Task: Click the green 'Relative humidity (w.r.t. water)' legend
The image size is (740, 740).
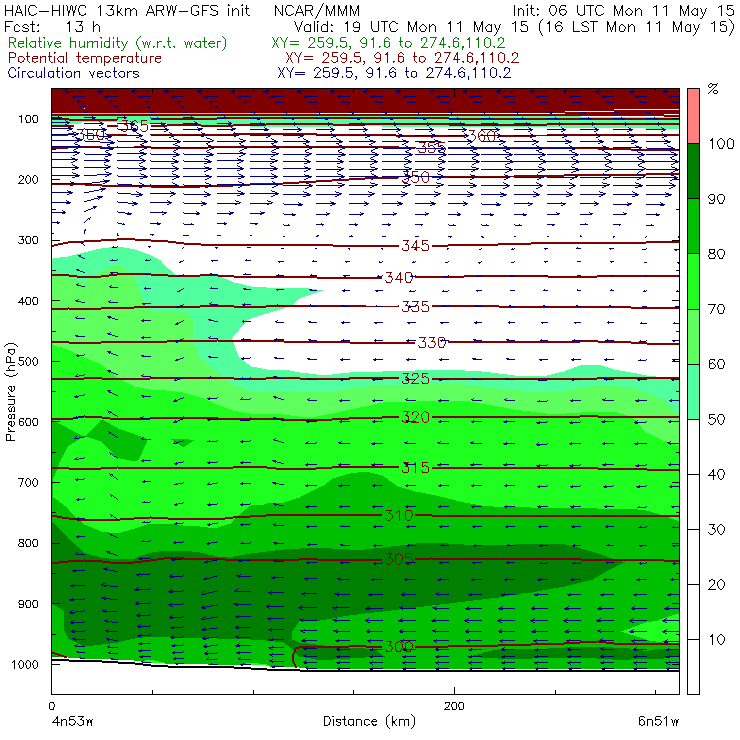Action: 118,43
